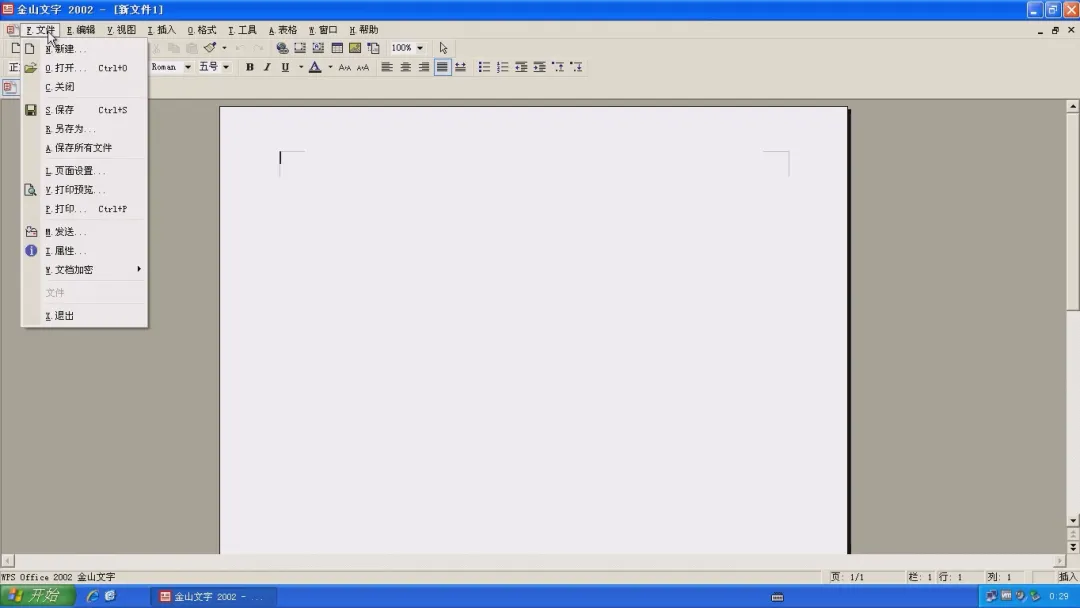The width and height of the screenshot is (1080, 608).
Task: Toggle italic formatting
Action: tap(267, 67)
